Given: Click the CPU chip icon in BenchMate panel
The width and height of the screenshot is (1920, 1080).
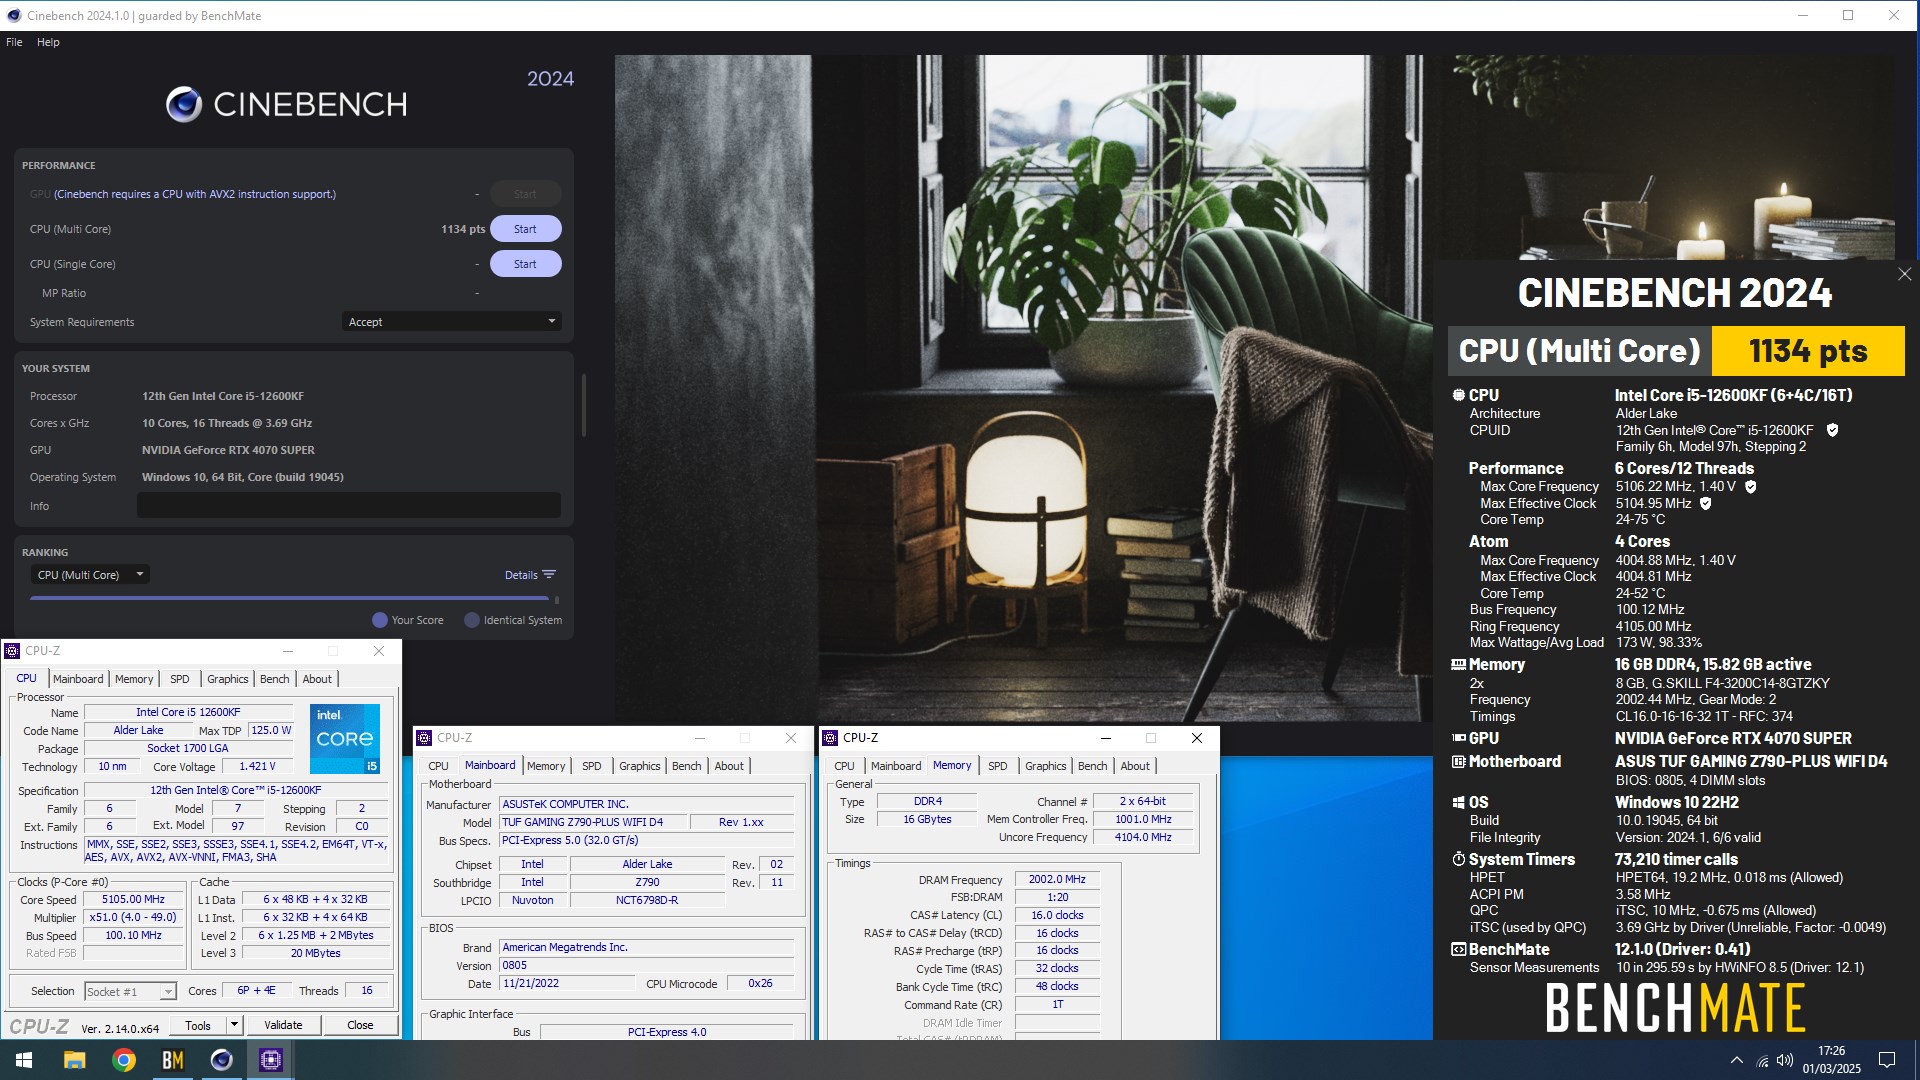Looking at the screenshot, I should click(1458, 395).
